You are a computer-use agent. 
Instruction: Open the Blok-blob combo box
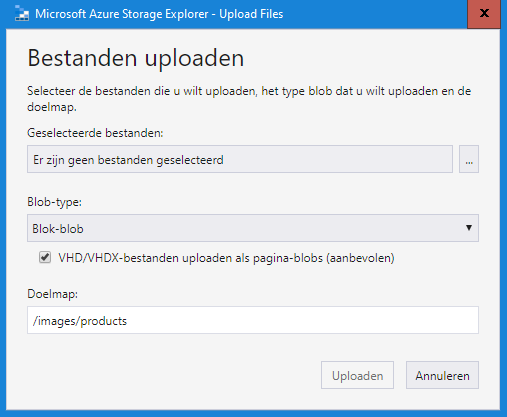coord(253,228)
